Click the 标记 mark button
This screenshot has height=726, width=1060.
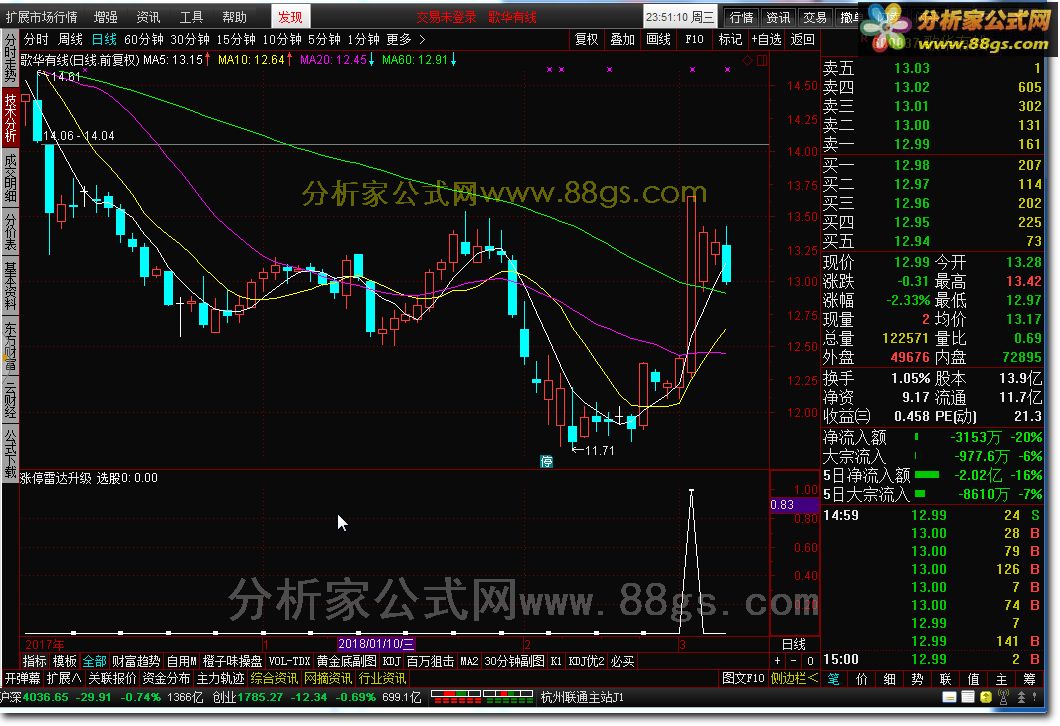[x=729, y=40]
